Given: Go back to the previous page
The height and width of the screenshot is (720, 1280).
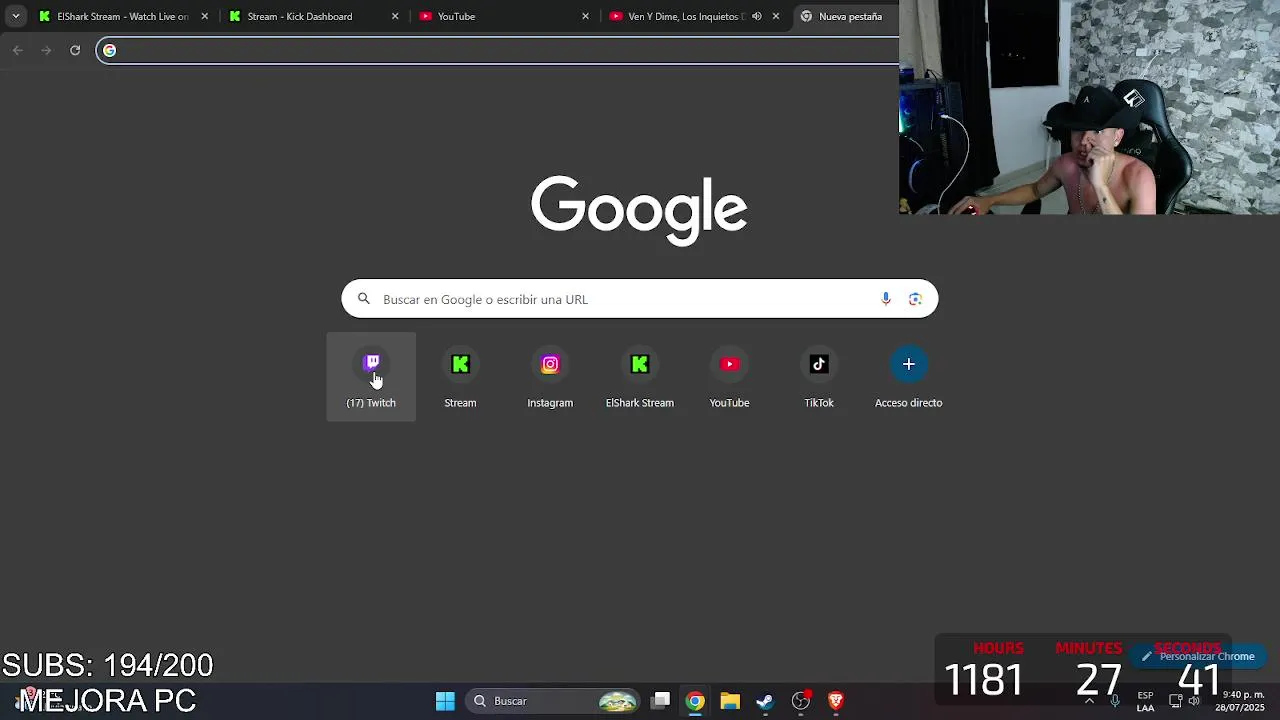Looking at the screenshot, I should 18,50.
